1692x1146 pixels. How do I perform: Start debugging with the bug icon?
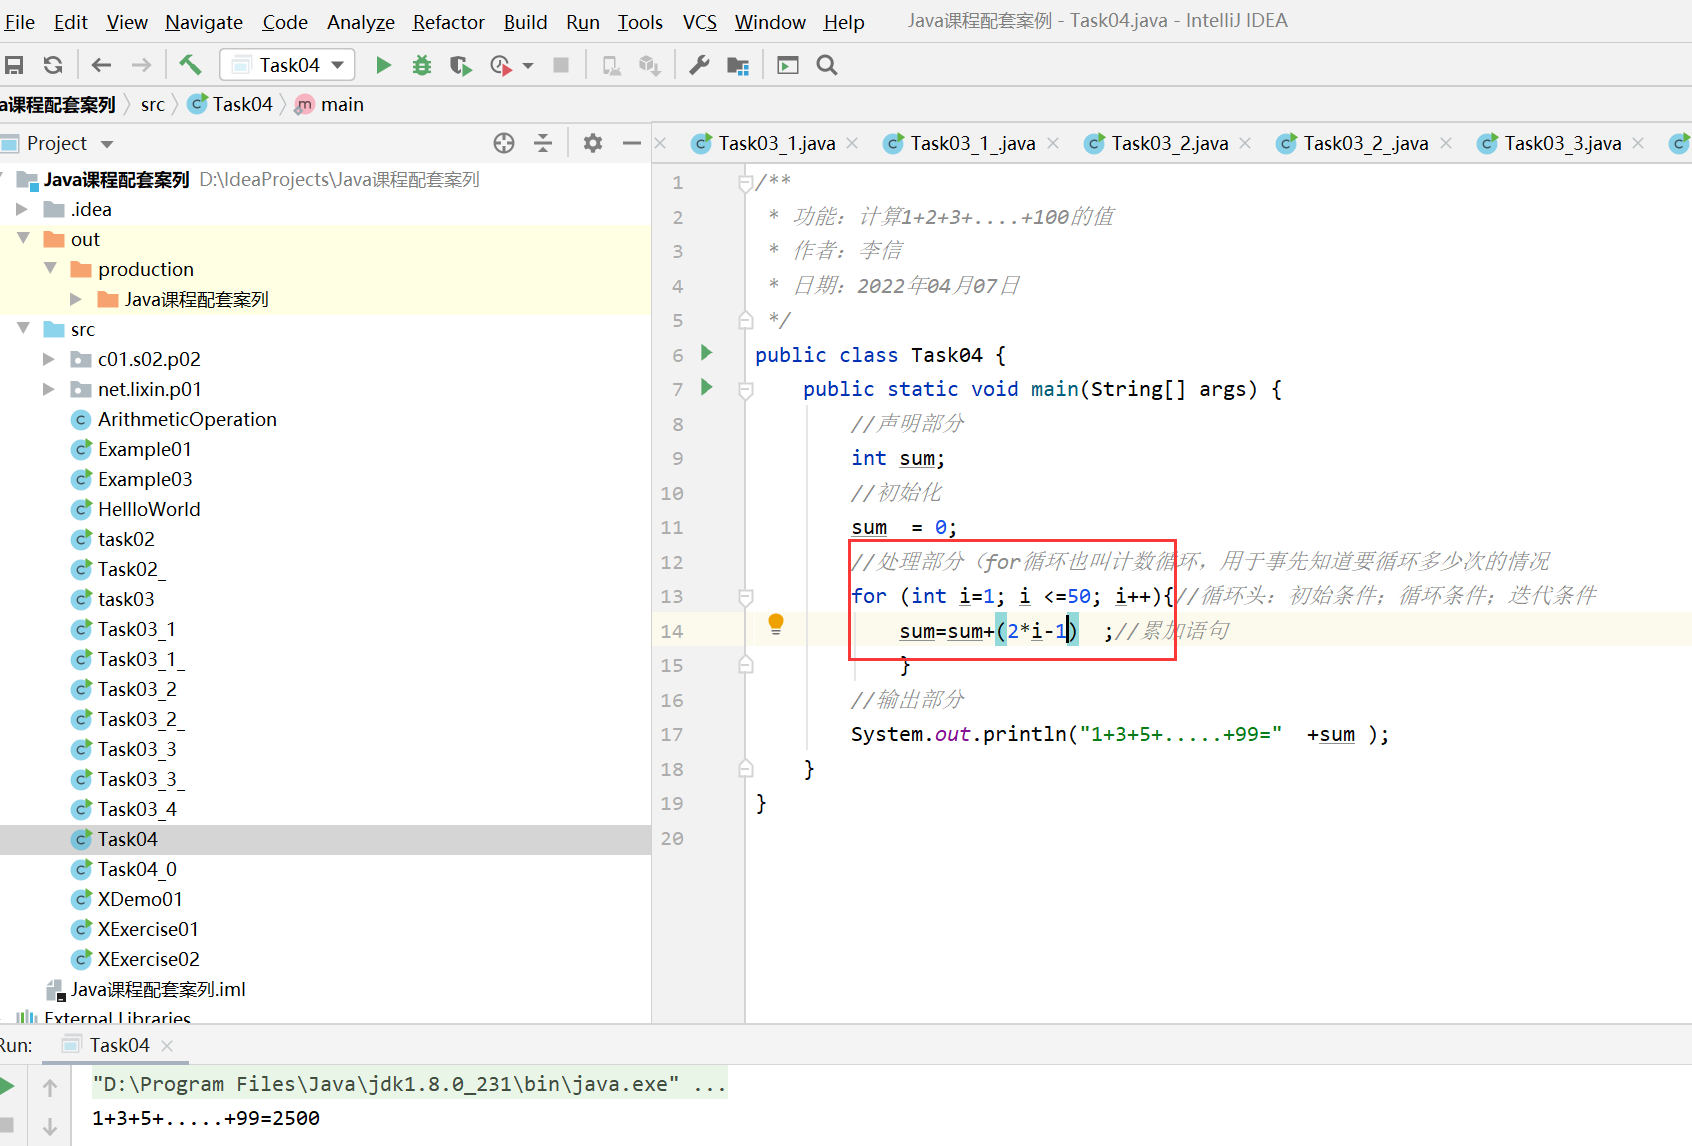point(422,65)
